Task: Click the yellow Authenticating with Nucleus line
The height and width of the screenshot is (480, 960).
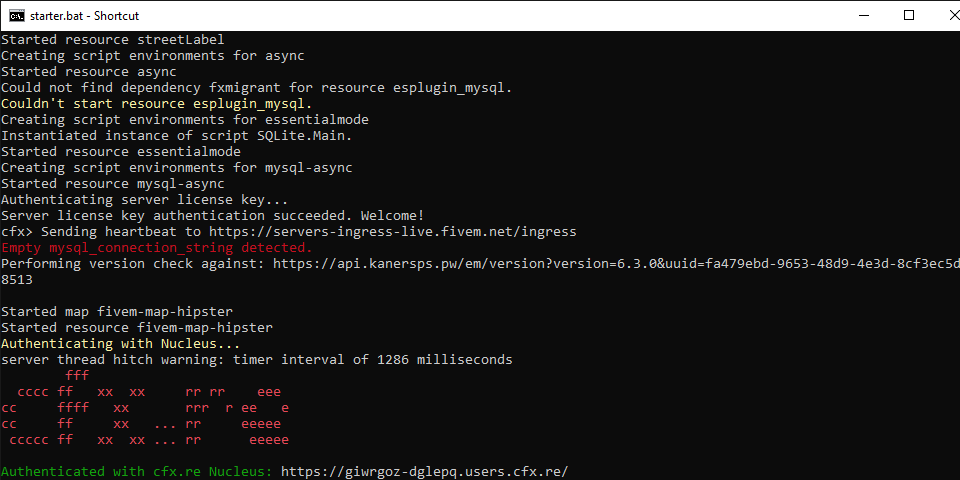Action: click(x=121, y=343)
